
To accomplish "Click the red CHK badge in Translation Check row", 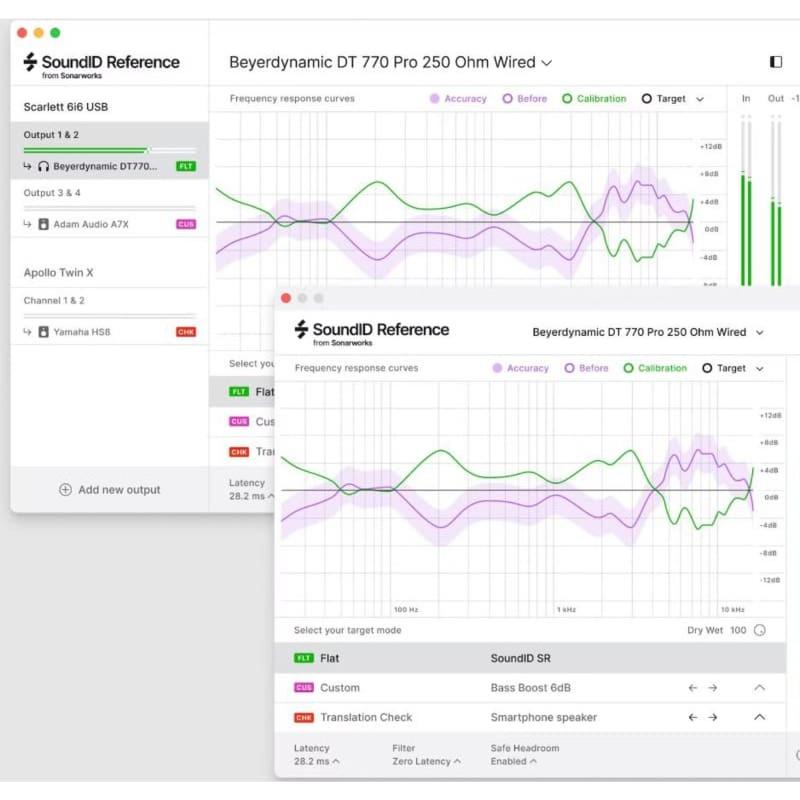I will point(304,717).
